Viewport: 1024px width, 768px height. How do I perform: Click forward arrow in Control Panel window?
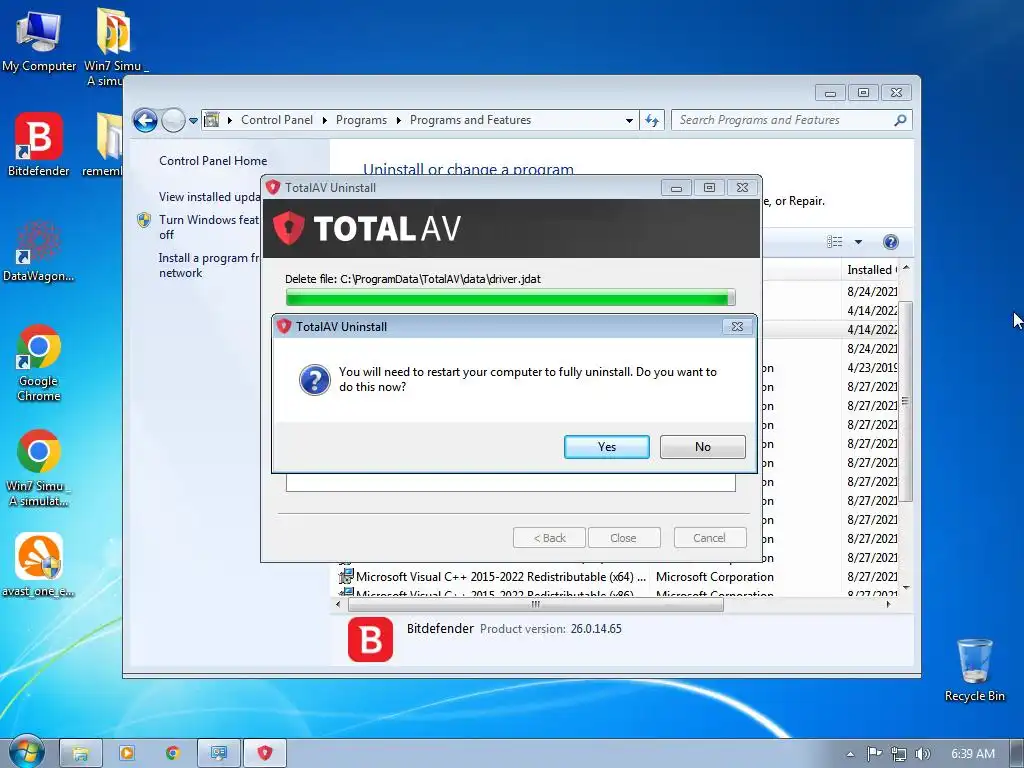(x=173, y=120)
